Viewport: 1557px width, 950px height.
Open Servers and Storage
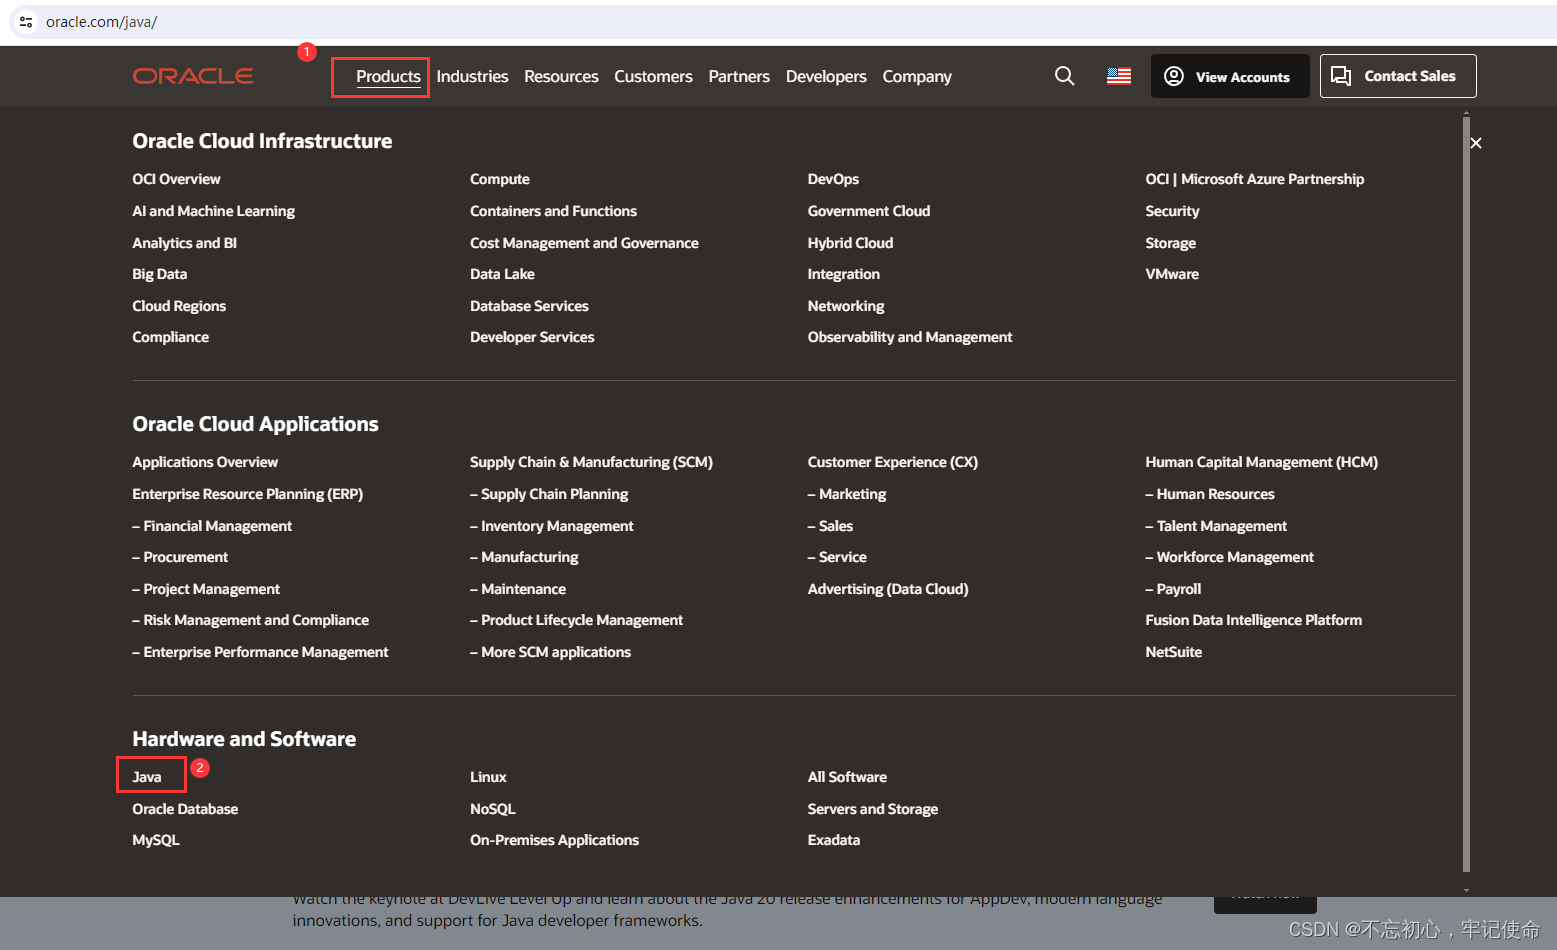point(873,809)
